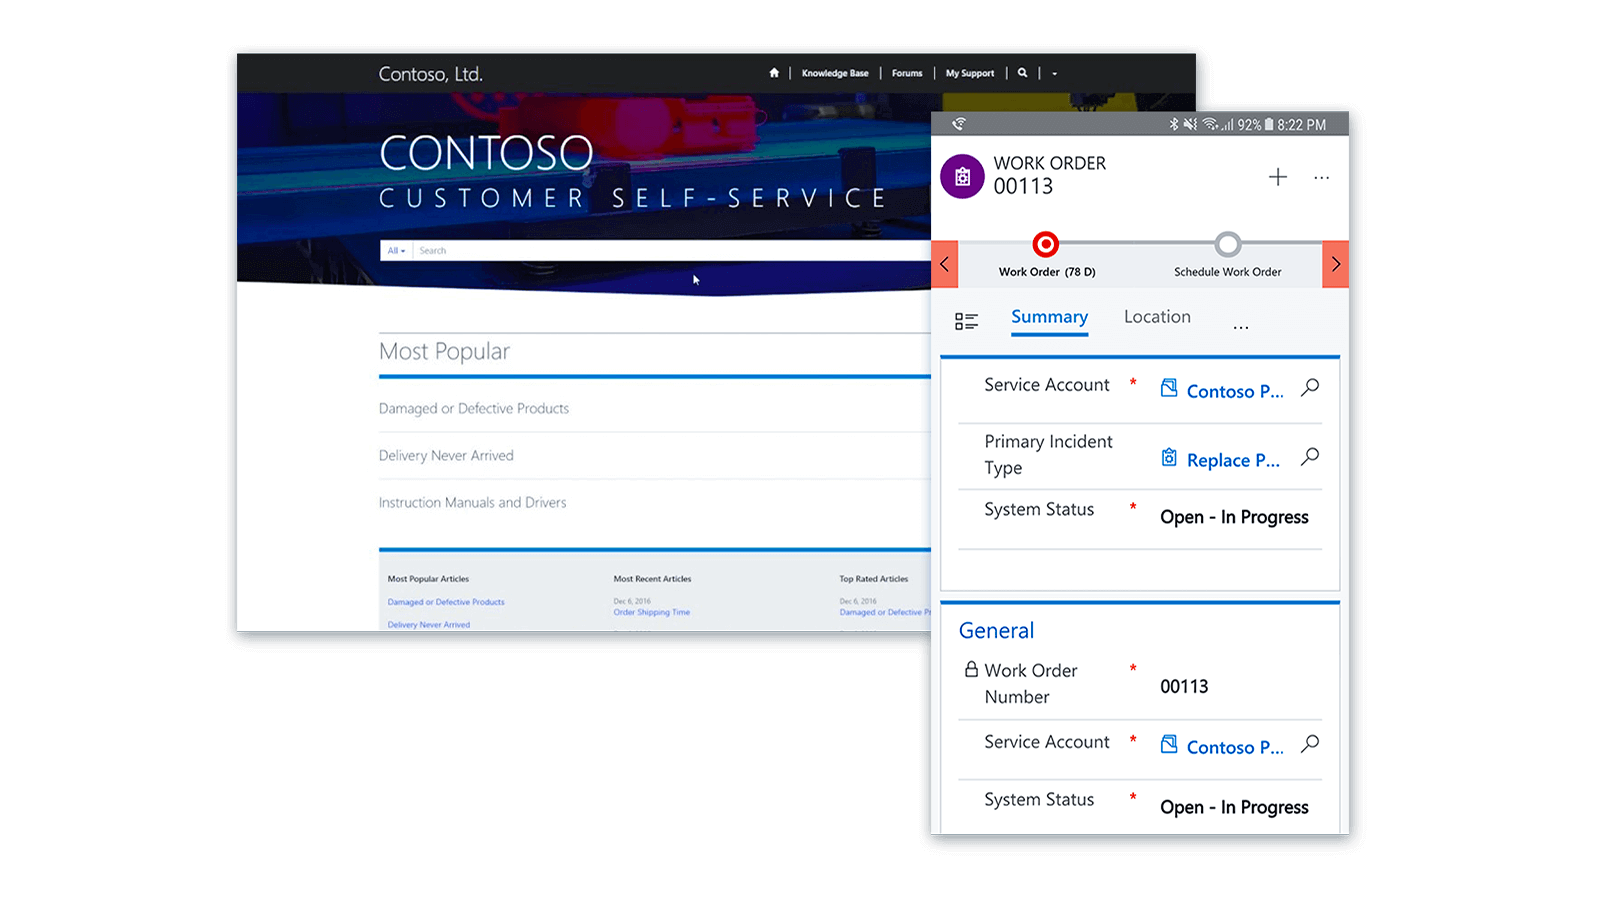The width and height of the screenshot is (1600, 900).
Task: Open Delivery Never Arrived in the Most Popular list
Action: tap(446, 455)
